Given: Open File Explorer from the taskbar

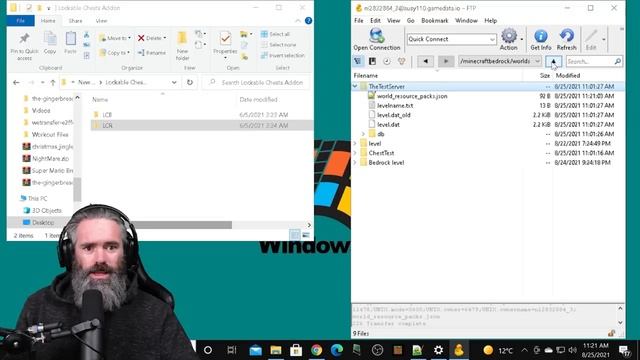Looking at the screenshot, I should [276, 350].
